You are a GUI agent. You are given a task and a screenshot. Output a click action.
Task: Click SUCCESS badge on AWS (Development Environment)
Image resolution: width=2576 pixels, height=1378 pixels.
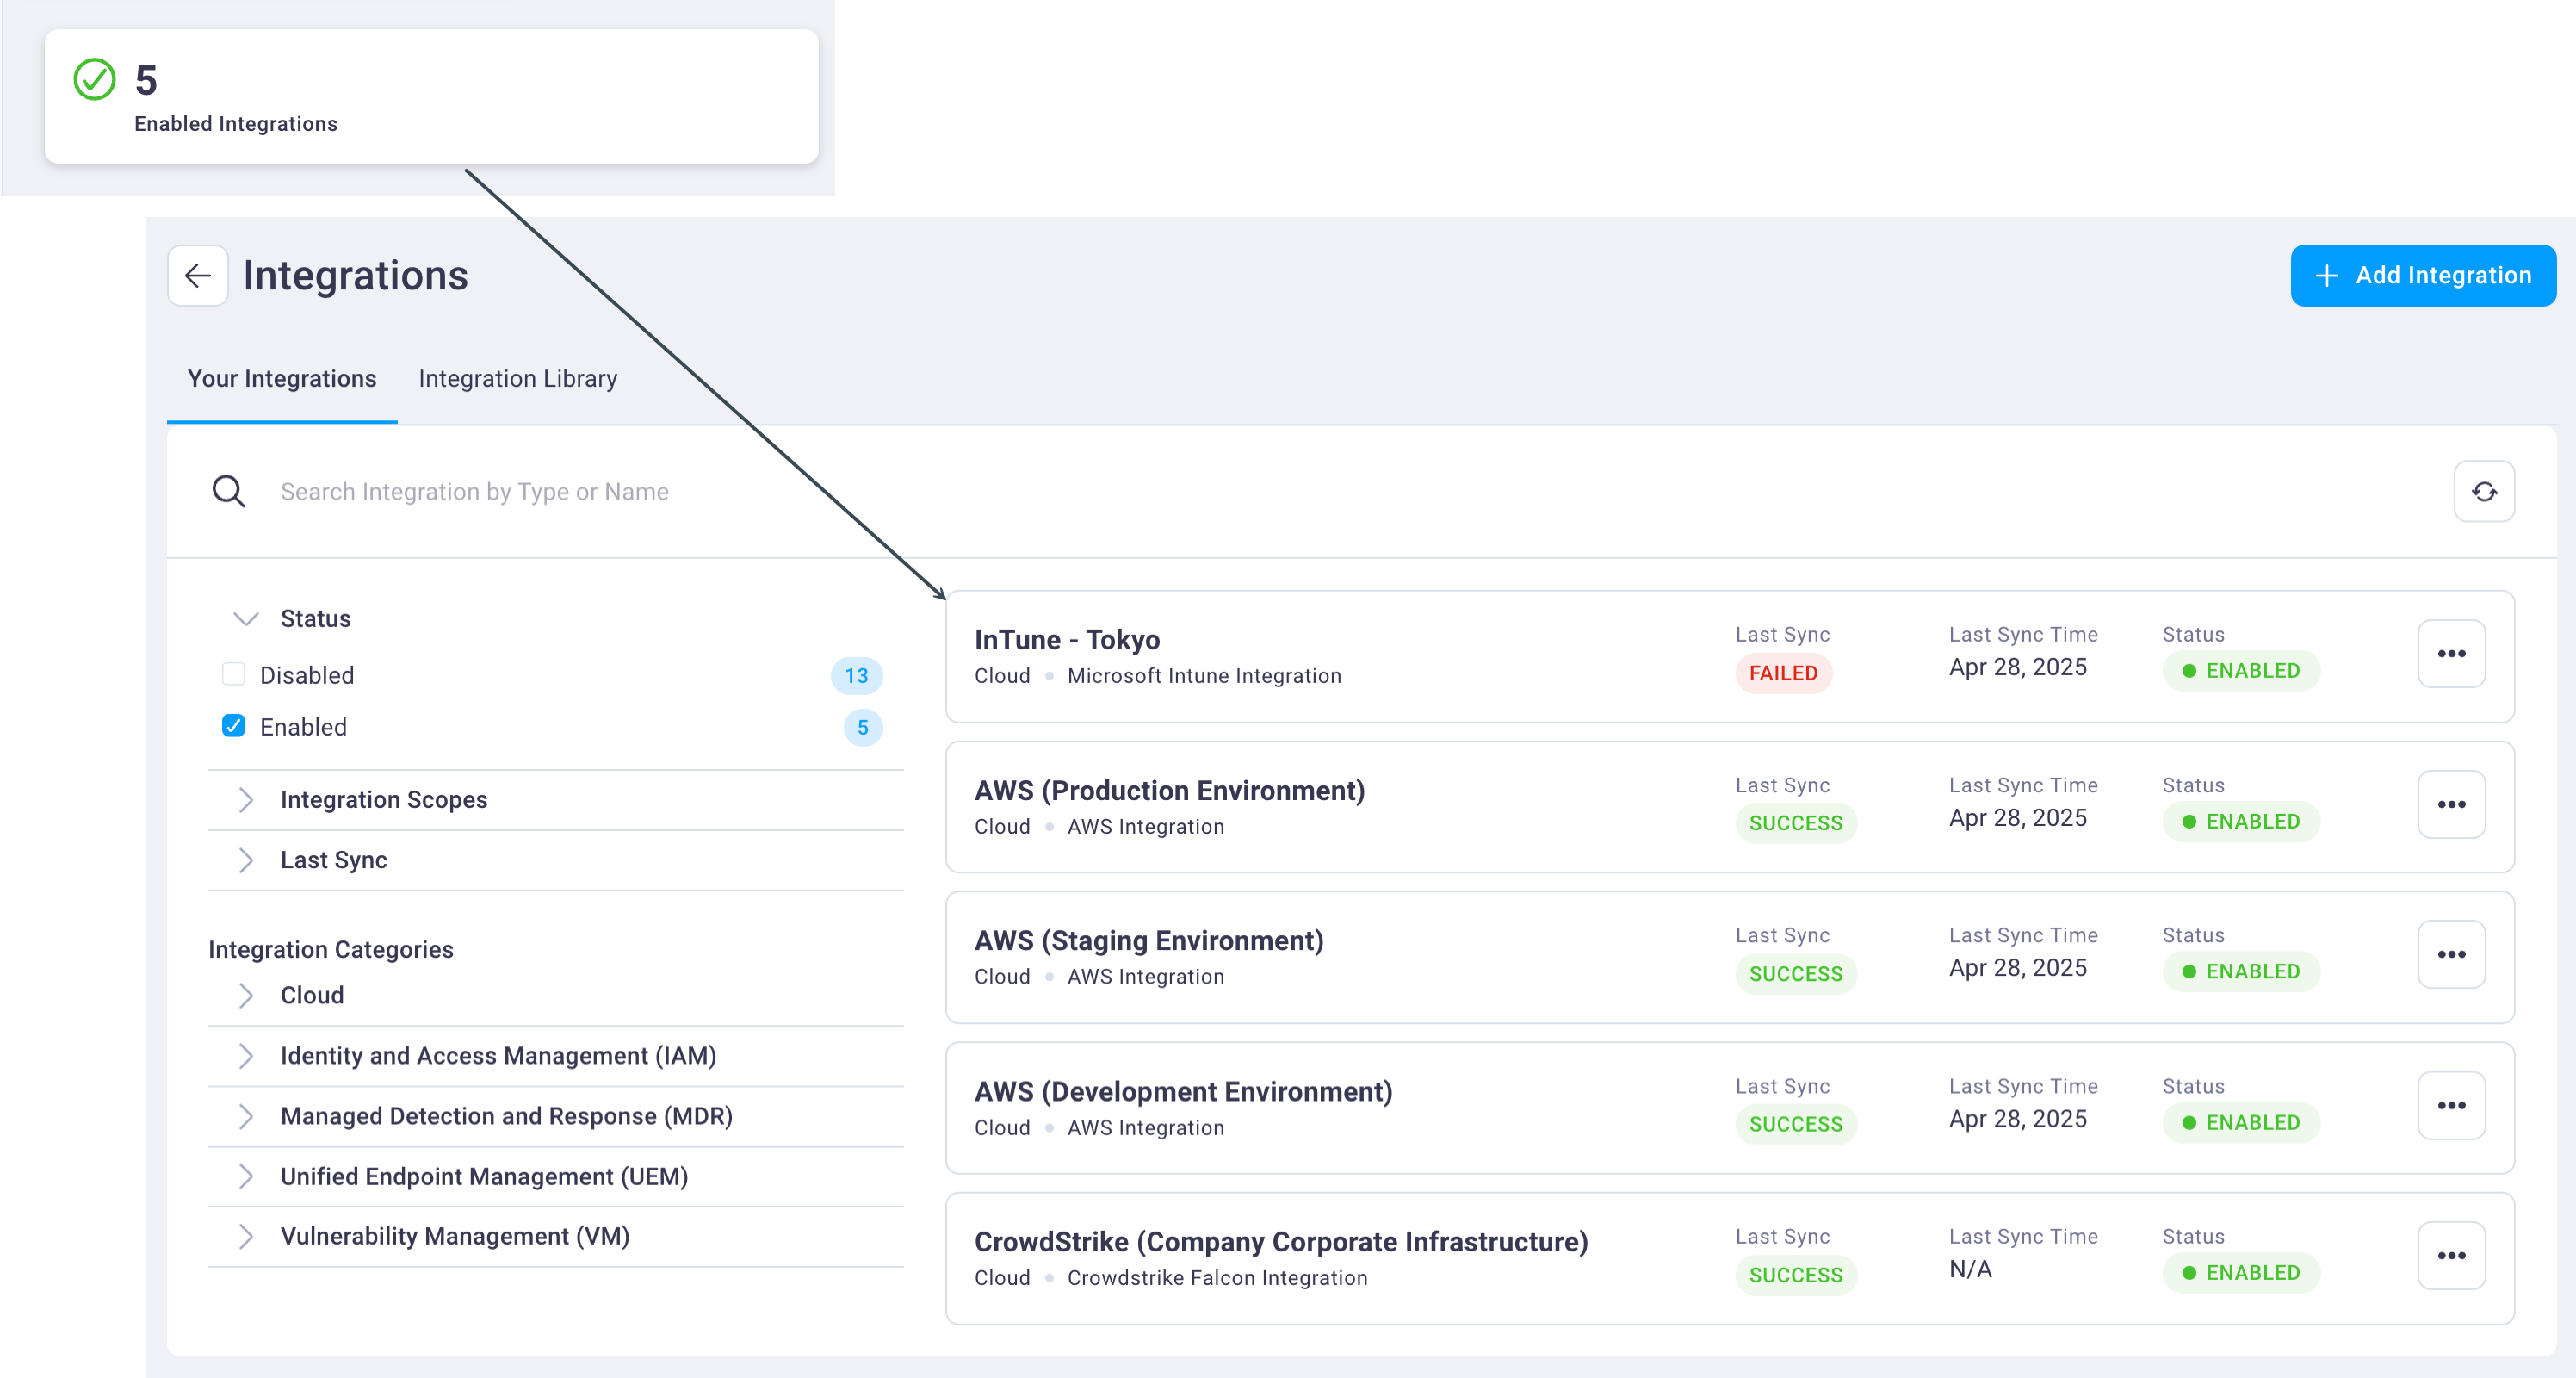(1795, 1124)
